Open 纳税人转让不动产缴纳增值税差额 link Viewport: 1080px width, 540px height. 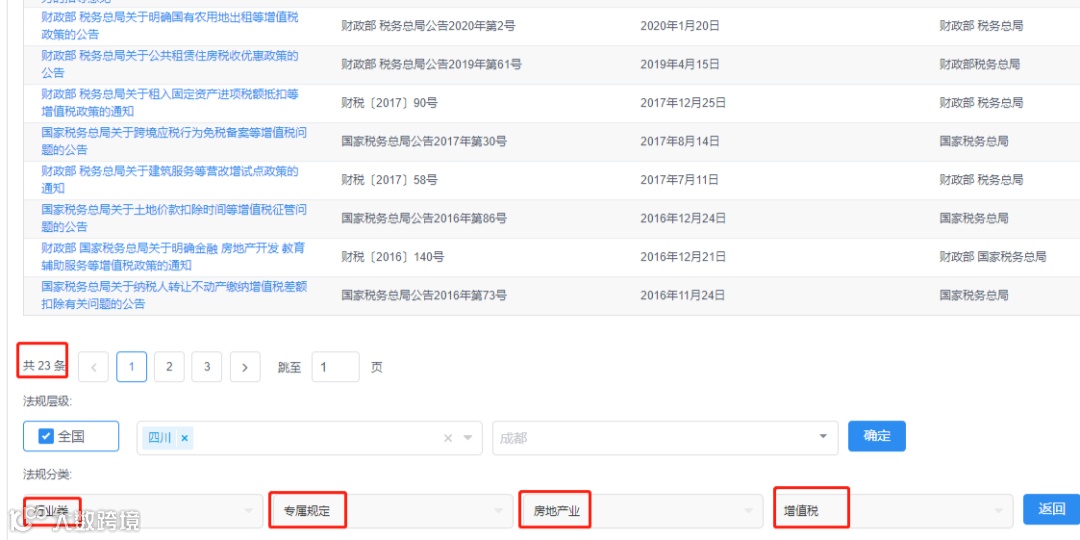tap(174, 295)
